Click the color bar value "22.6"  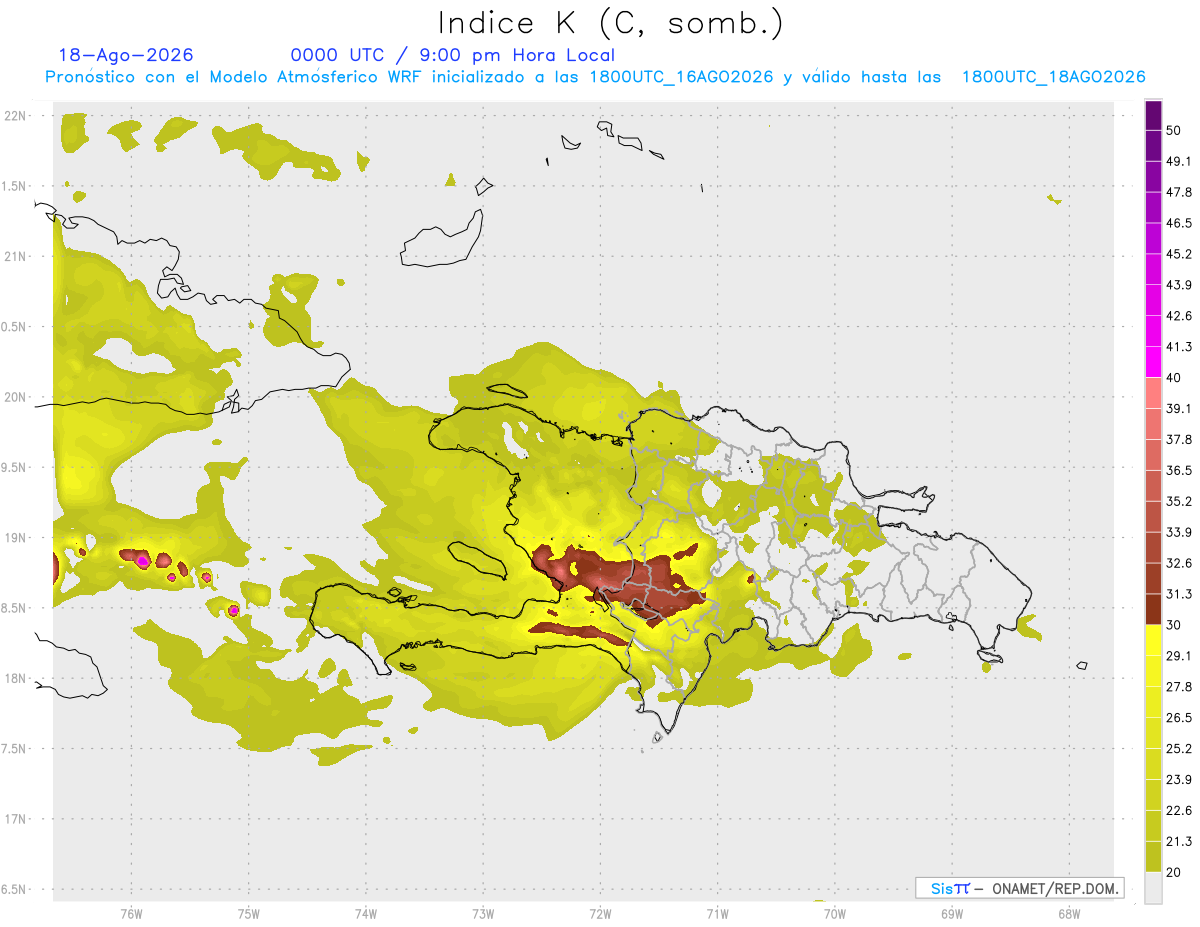click(x=1179, y=810)
